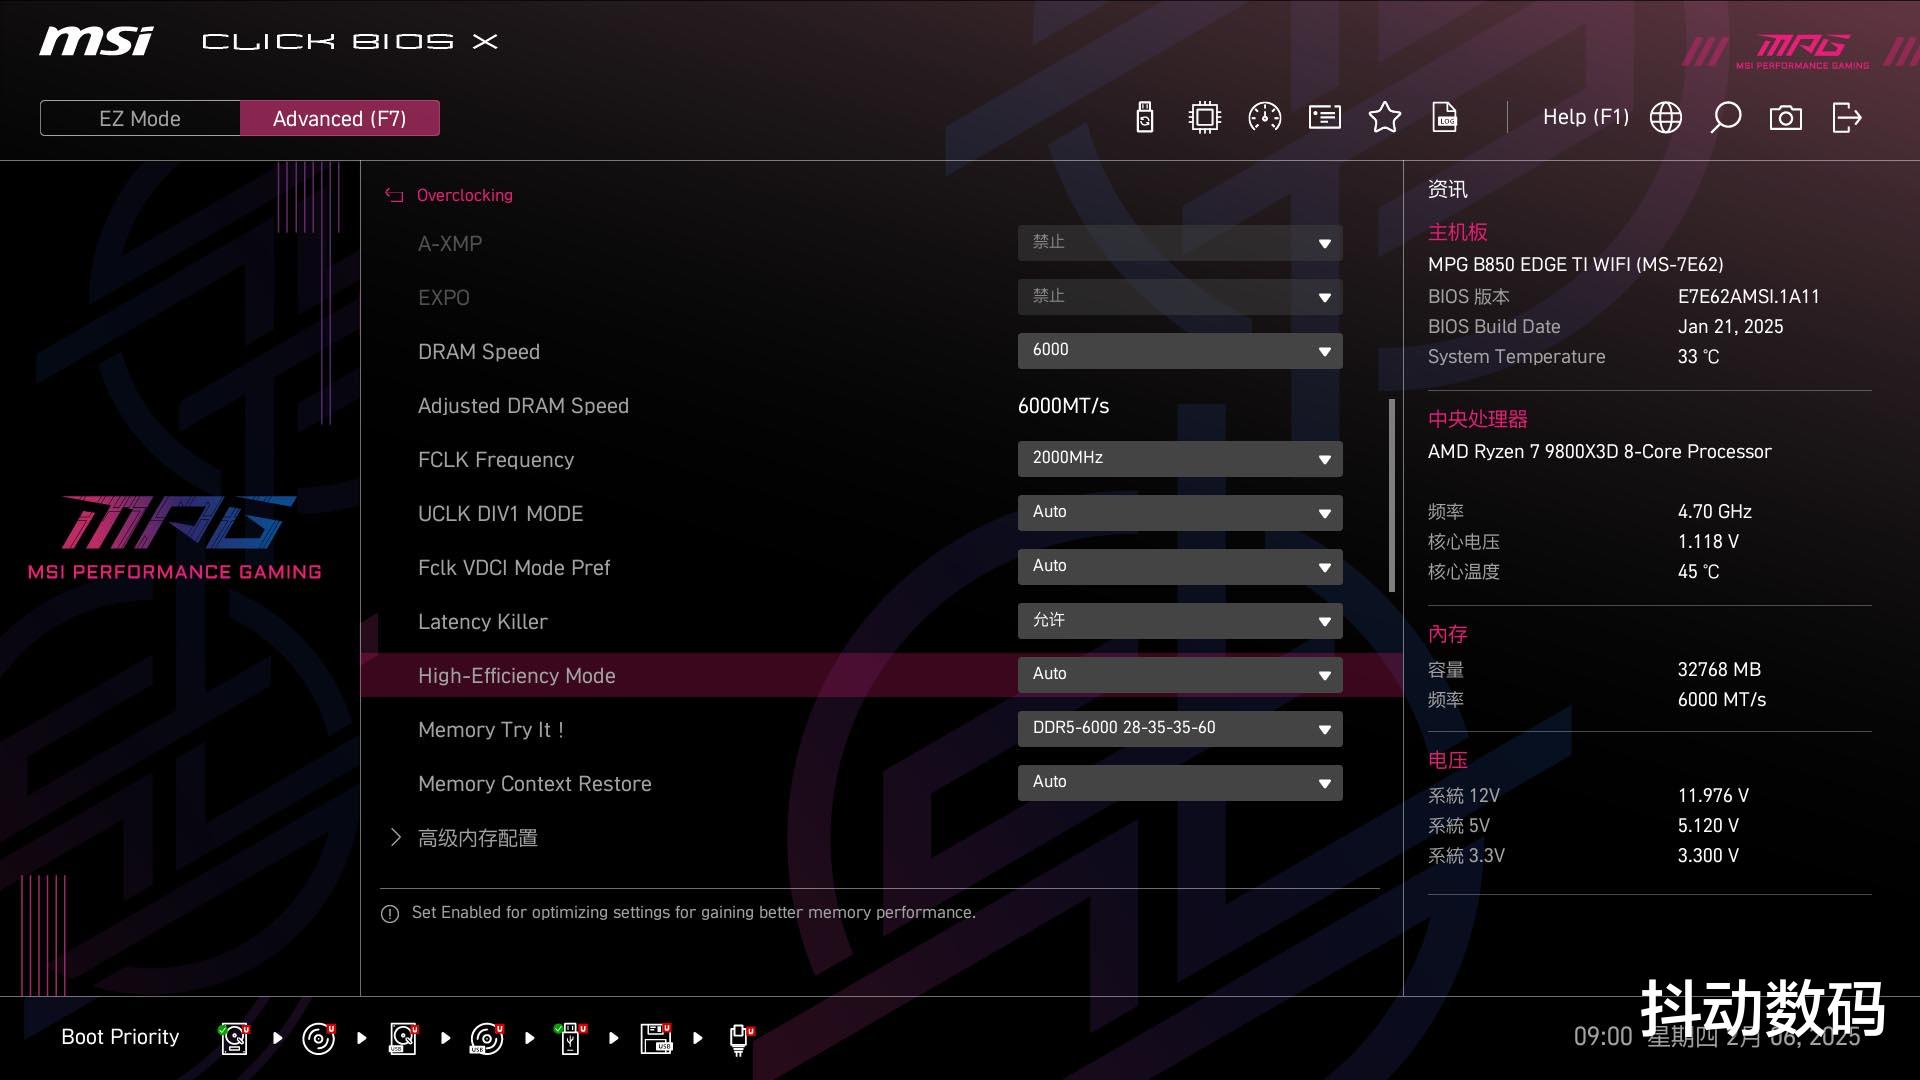
Task: Click the Boot Priority label
Action: (x=120, y=1037)
